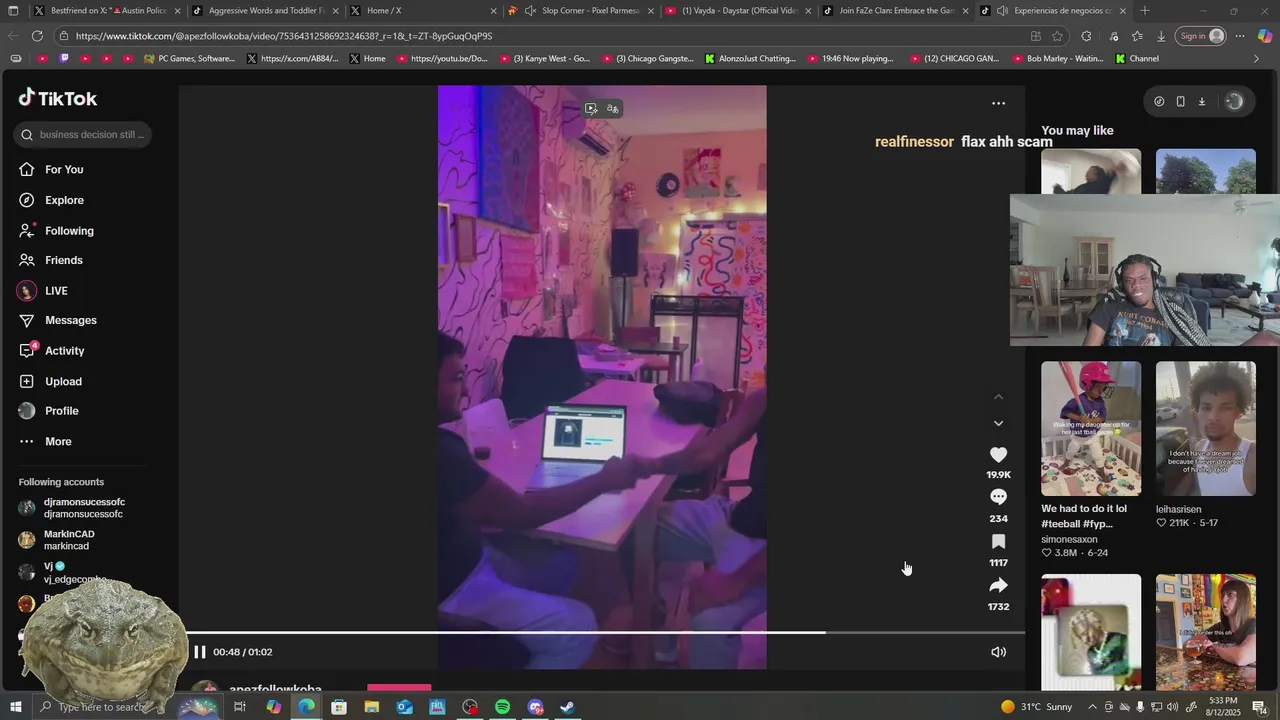Open the Windows Start menu
The height and width of the screenshot is (720, 1280).
pyautogui.click(x=16, y=707)
